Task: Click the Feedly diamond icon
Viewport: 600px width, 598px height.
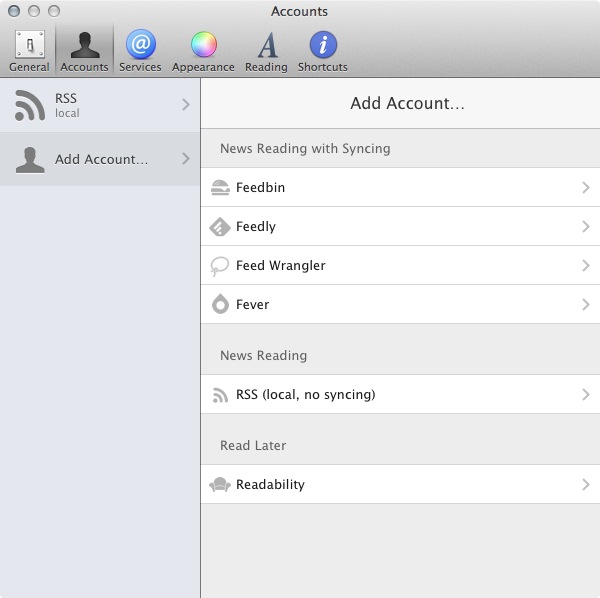Action: pos(220,226)
